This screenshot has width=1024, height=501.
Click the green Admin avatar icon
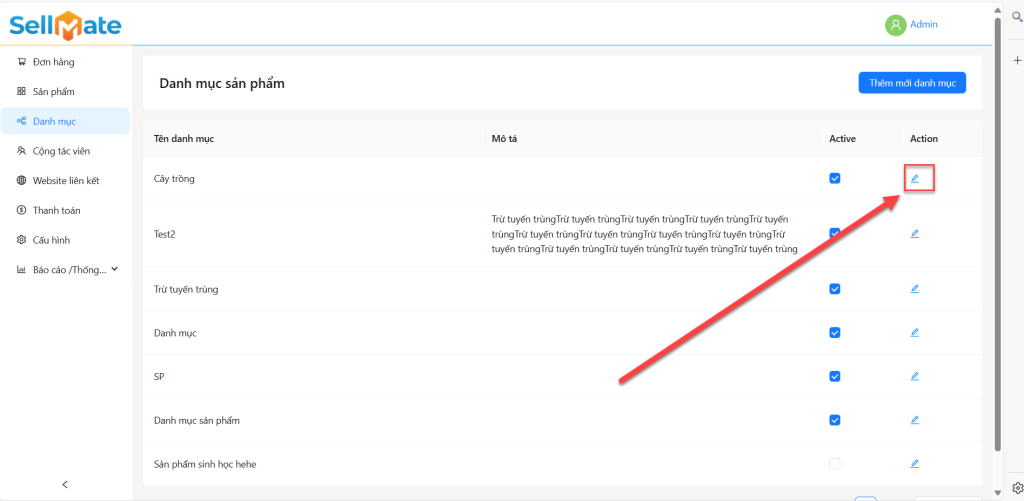(x=895, y=25)
